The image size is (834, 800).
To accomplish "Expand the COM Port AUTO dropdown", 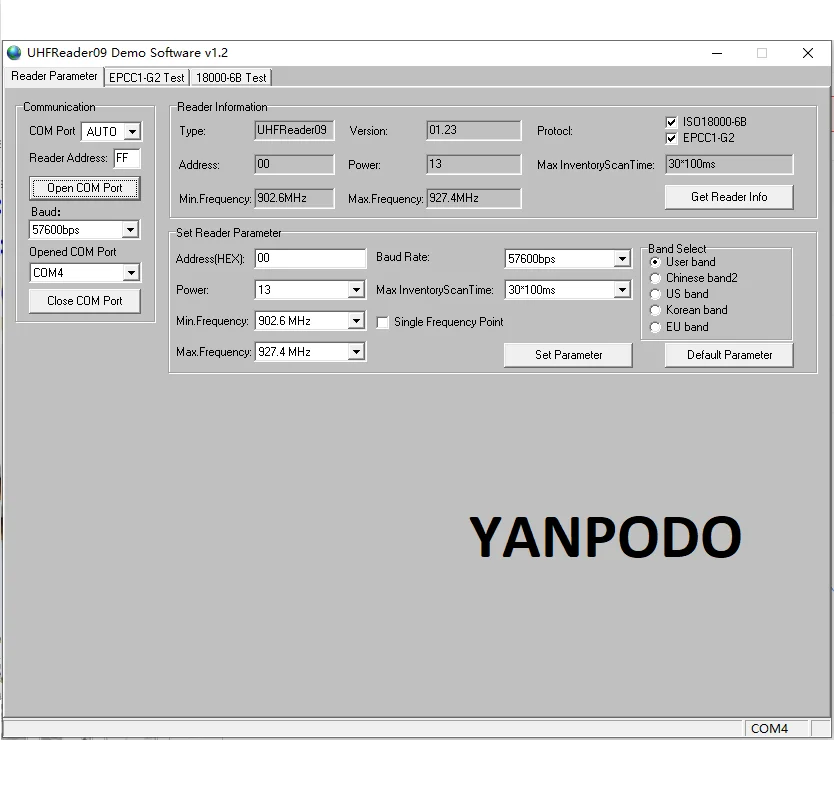I will tap(132, 131).
